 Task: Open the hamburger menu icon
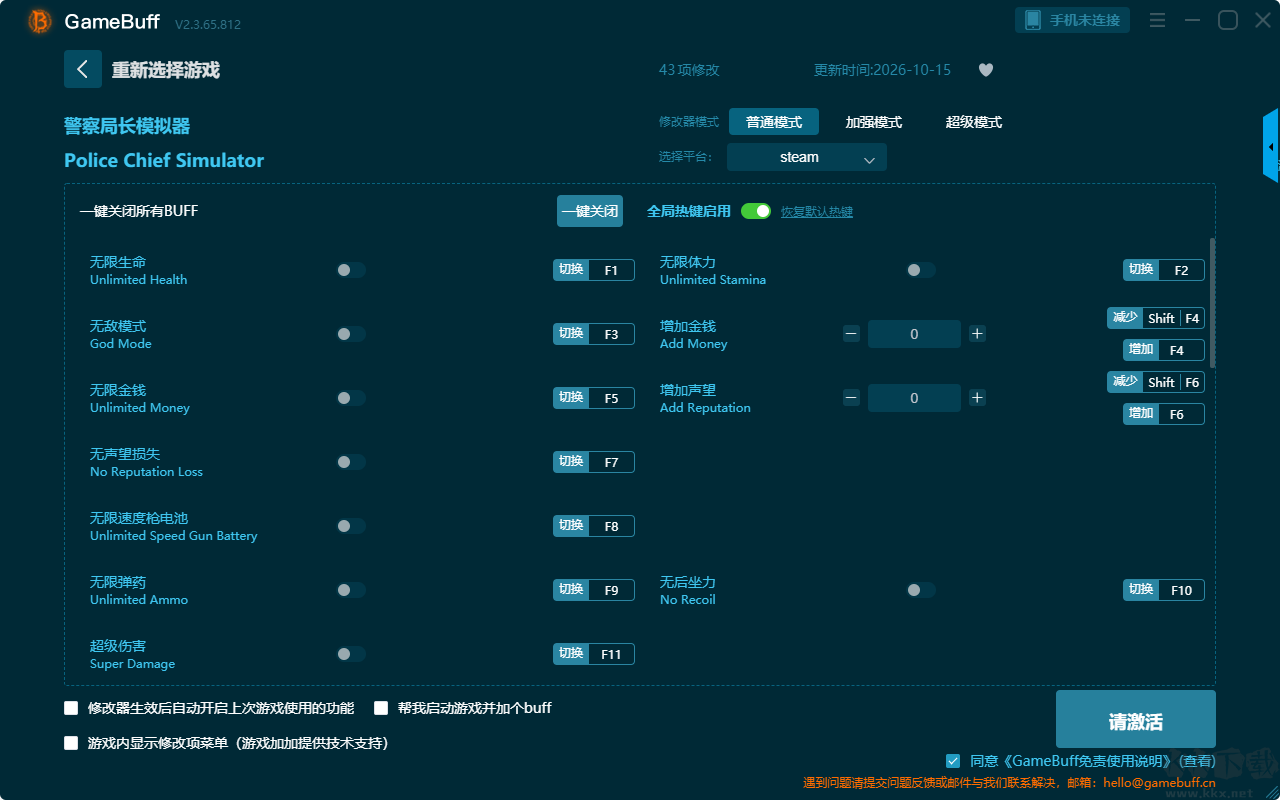coord(1157,20)
